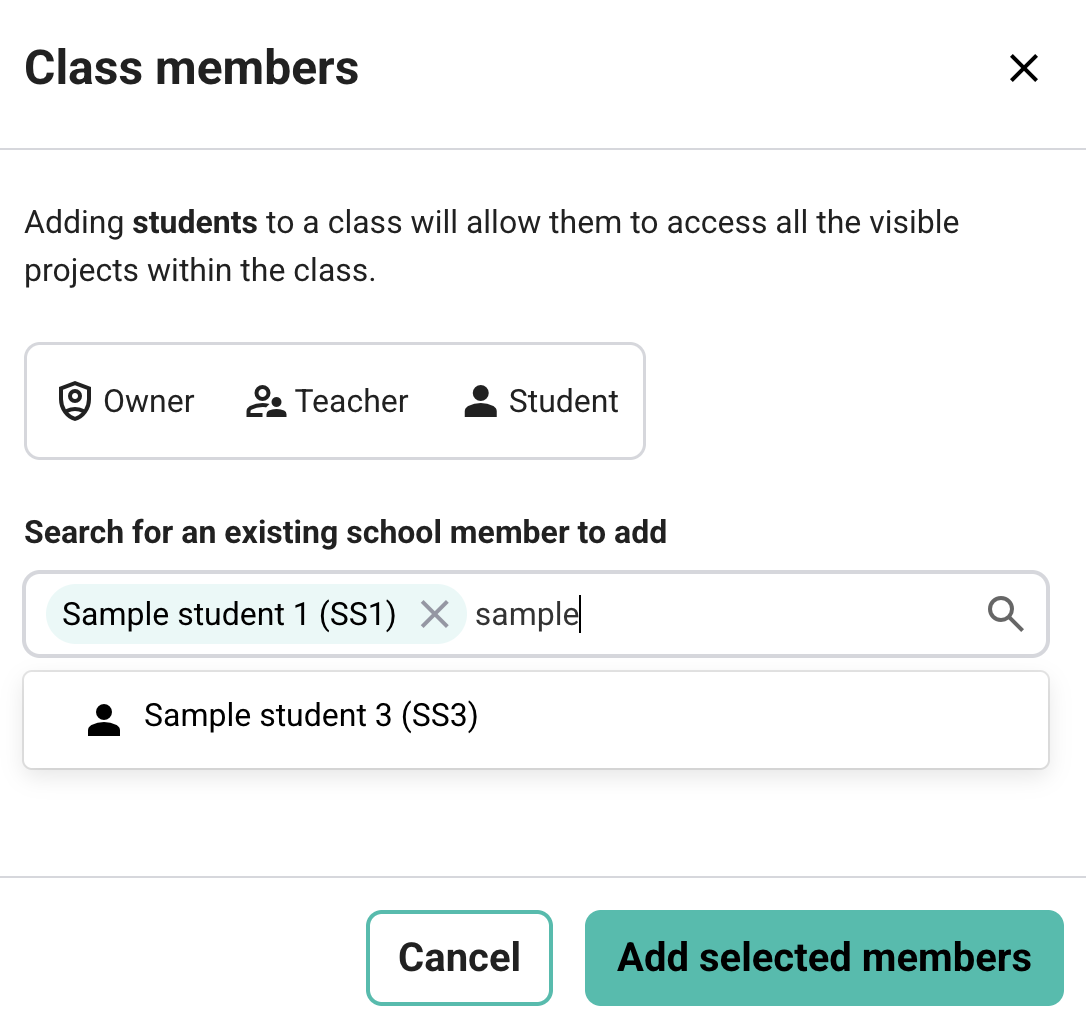1086x1030 pixels.
Task: Select Sample student 3 (SS3) suggestion
Action: tap(311, 716)
